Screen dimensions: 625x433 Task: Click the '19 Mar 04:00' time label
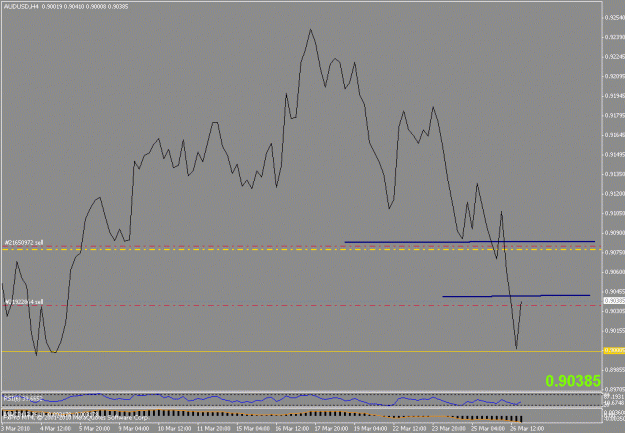point(370,429)
